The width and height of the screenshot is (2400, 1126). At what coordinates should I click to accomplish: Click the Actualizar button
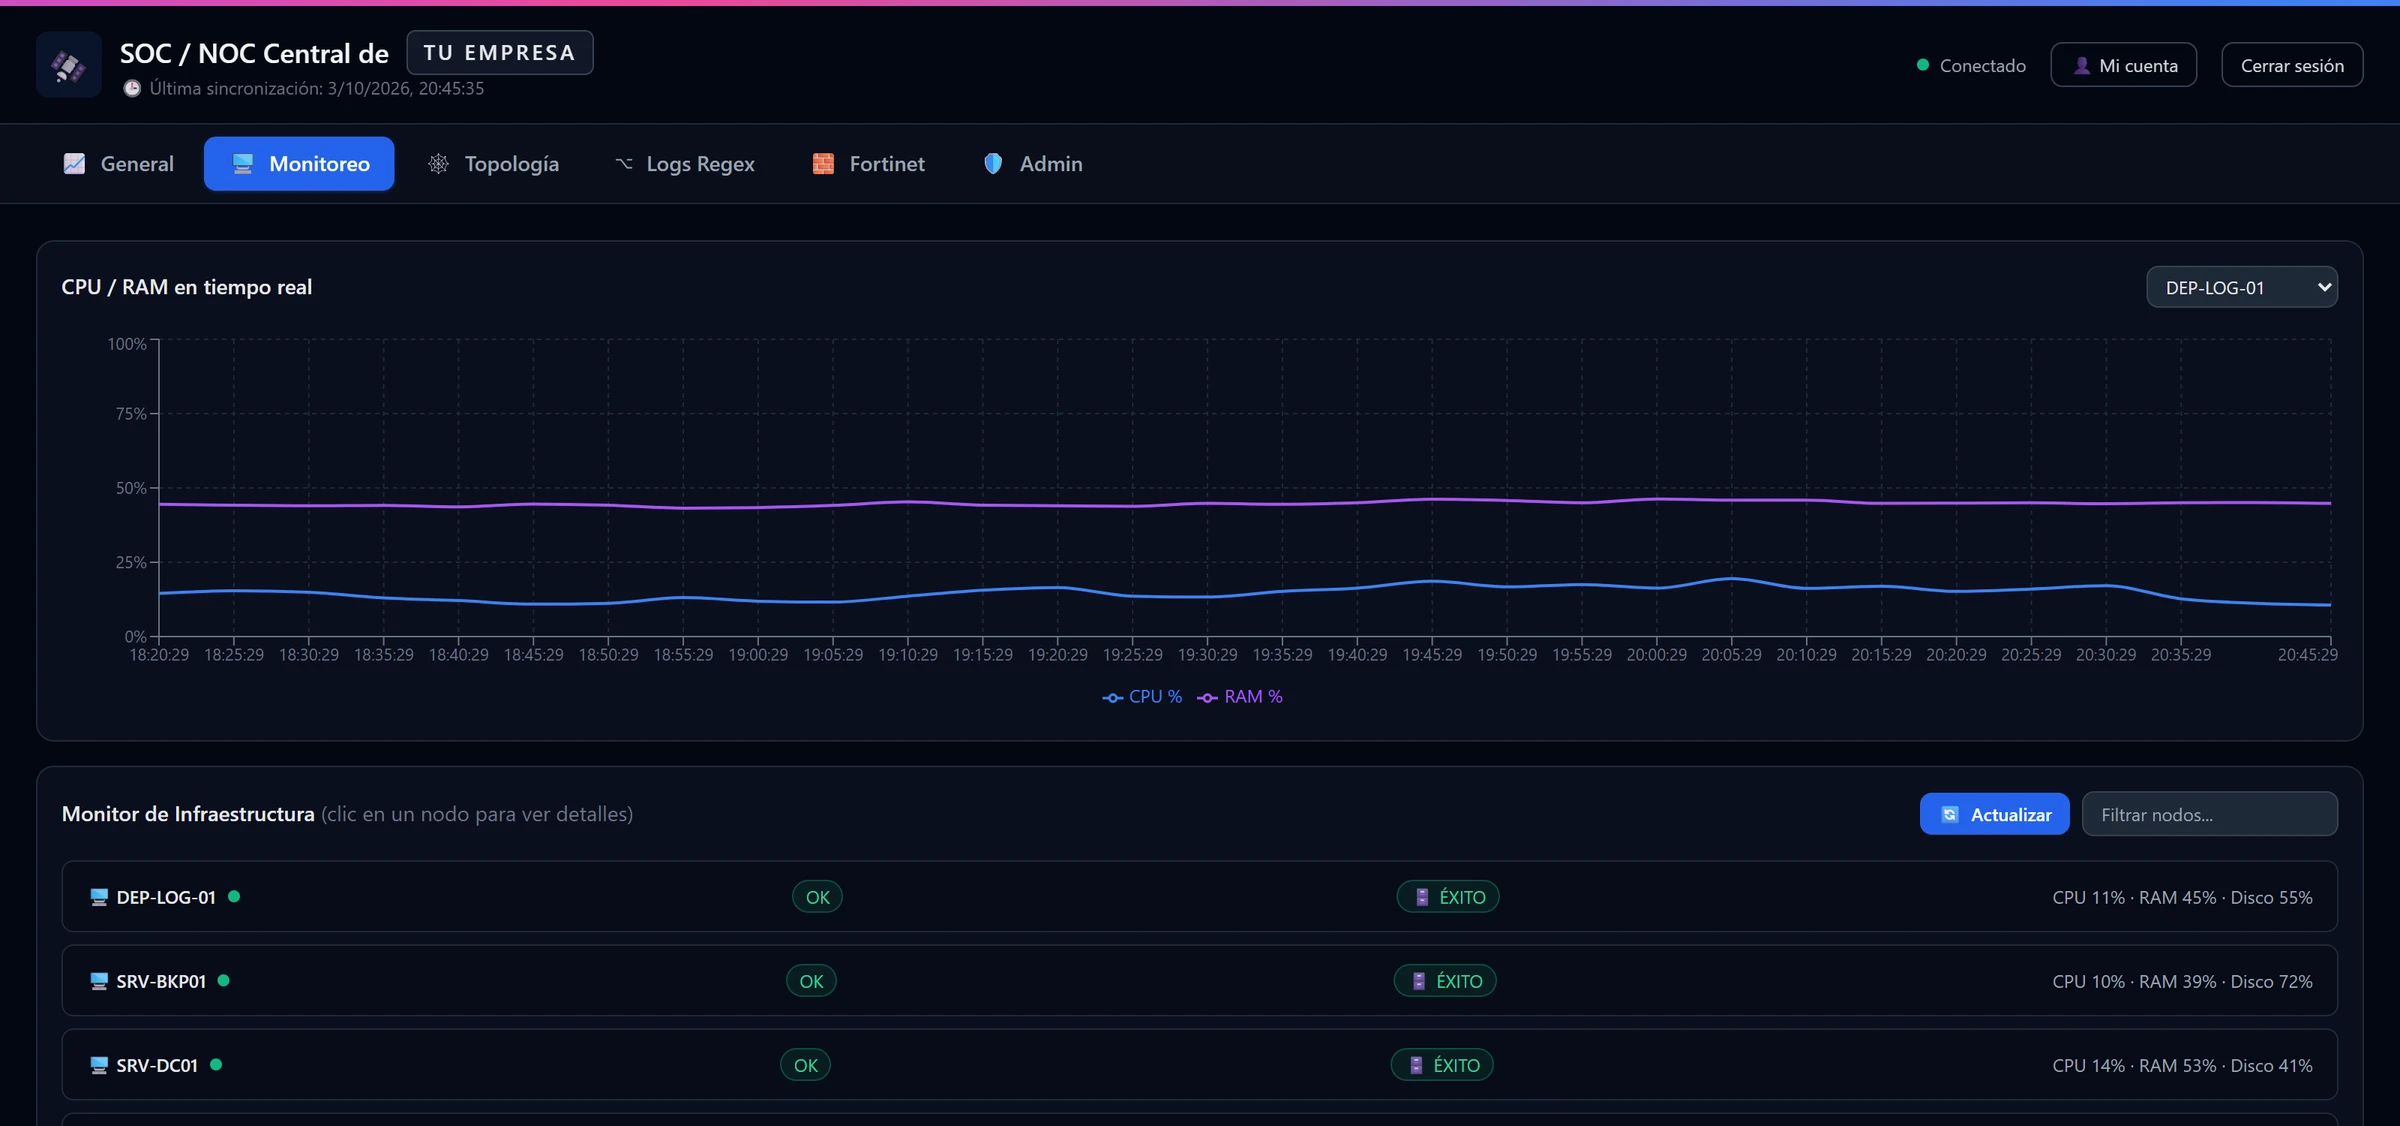coord(1995,815)
